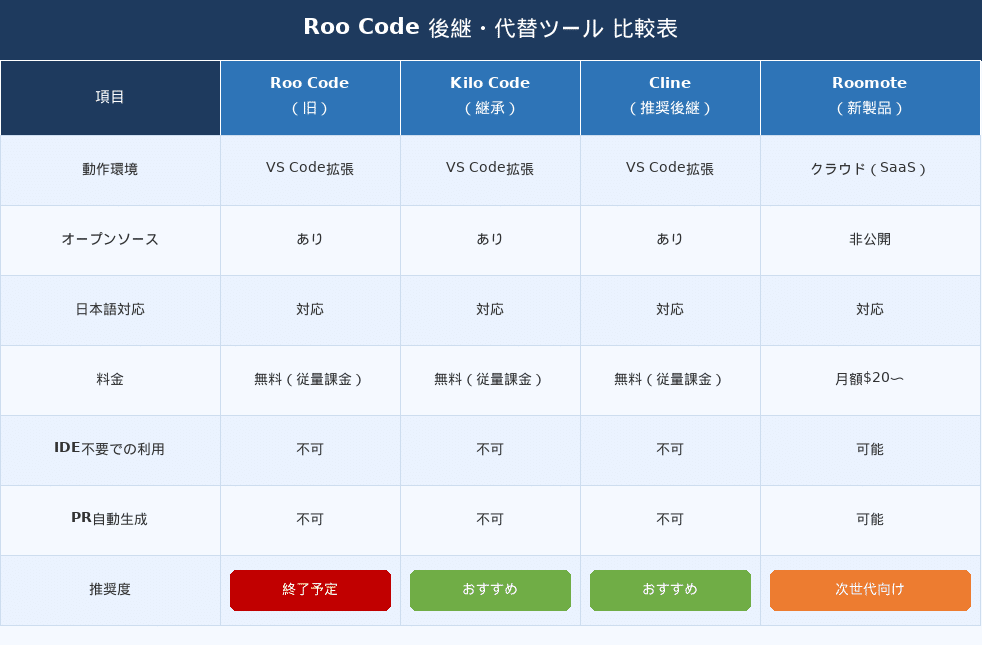Click the オープンソース row label
This screenshot has width=982, height=645.
pos(110,239)
